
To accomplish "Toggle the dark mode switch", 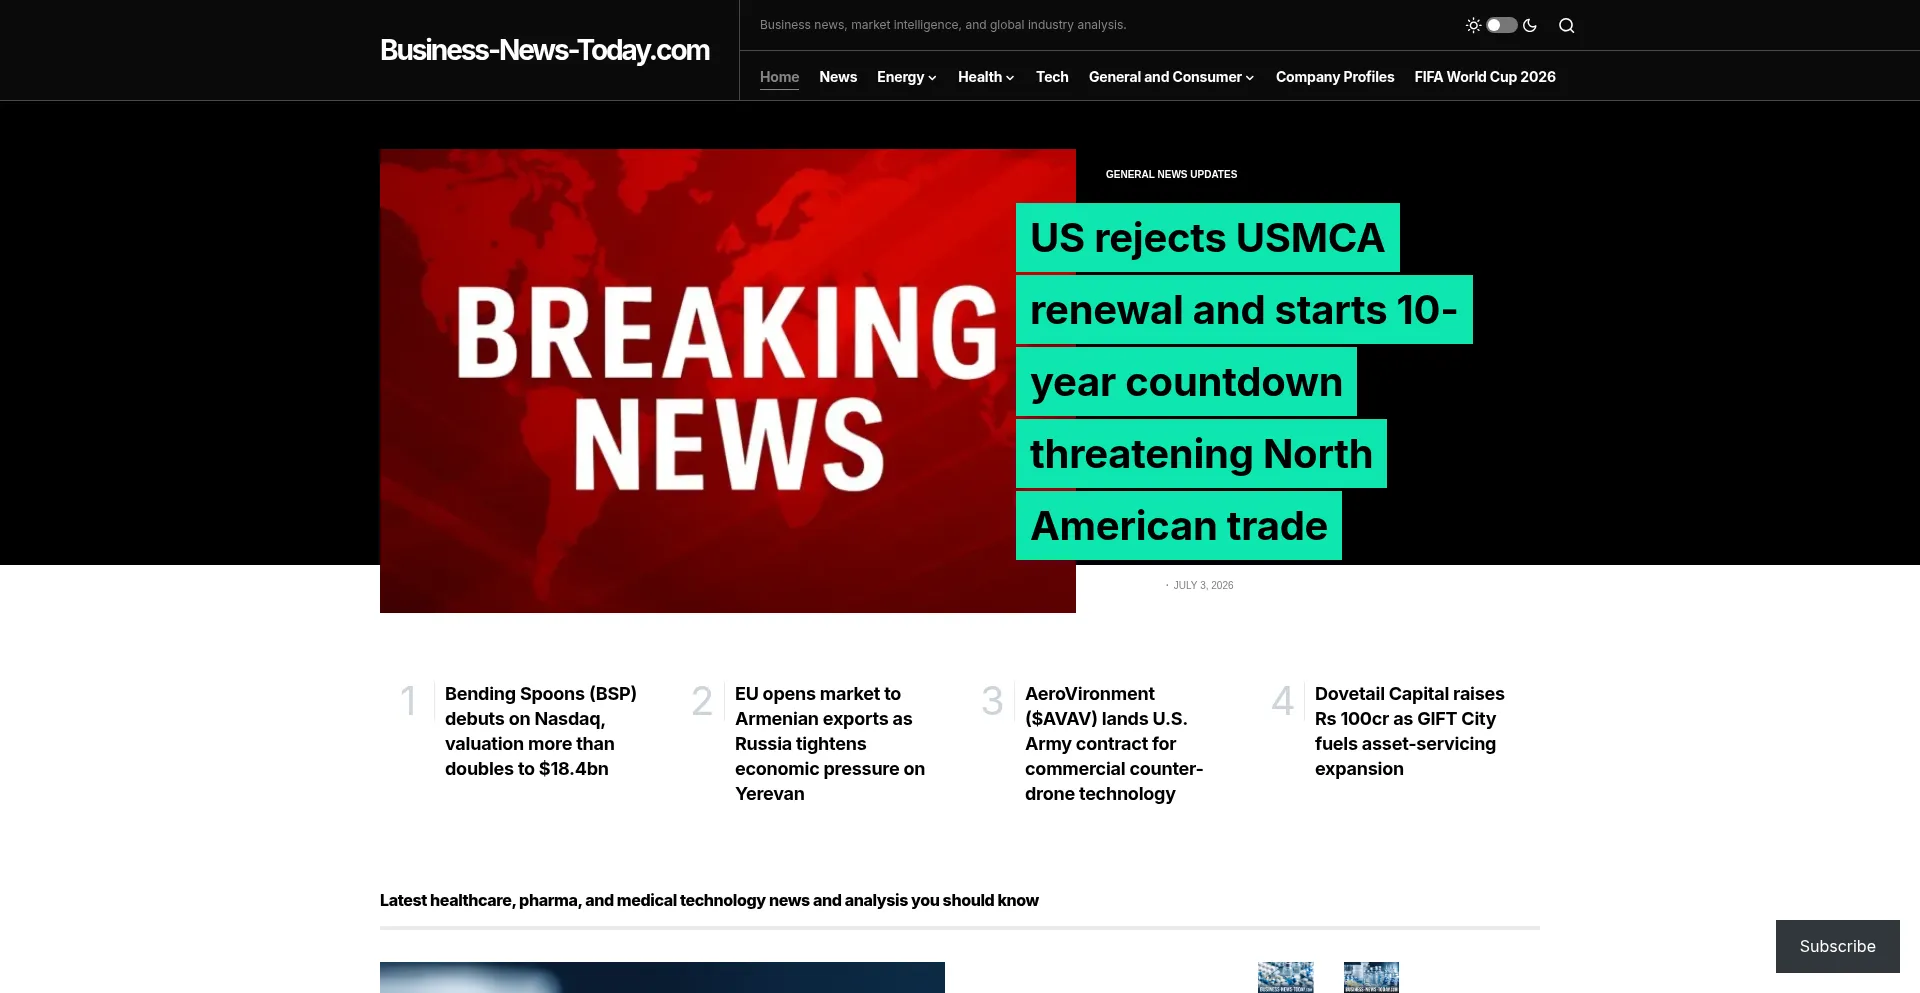I will 1501,25.
